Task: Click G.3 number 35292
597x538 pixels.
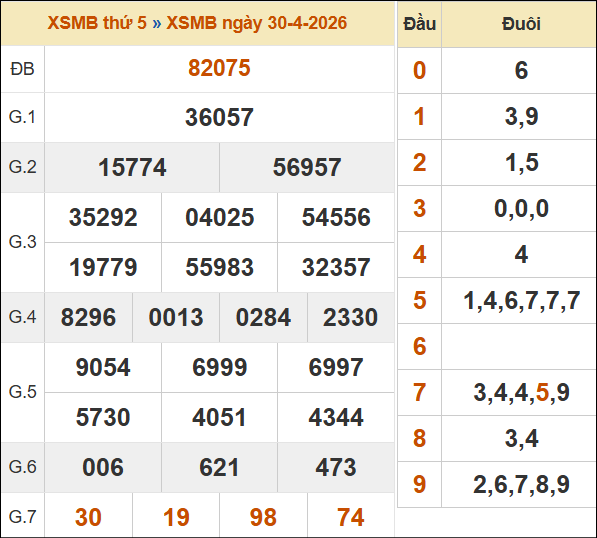Action: 103,217
